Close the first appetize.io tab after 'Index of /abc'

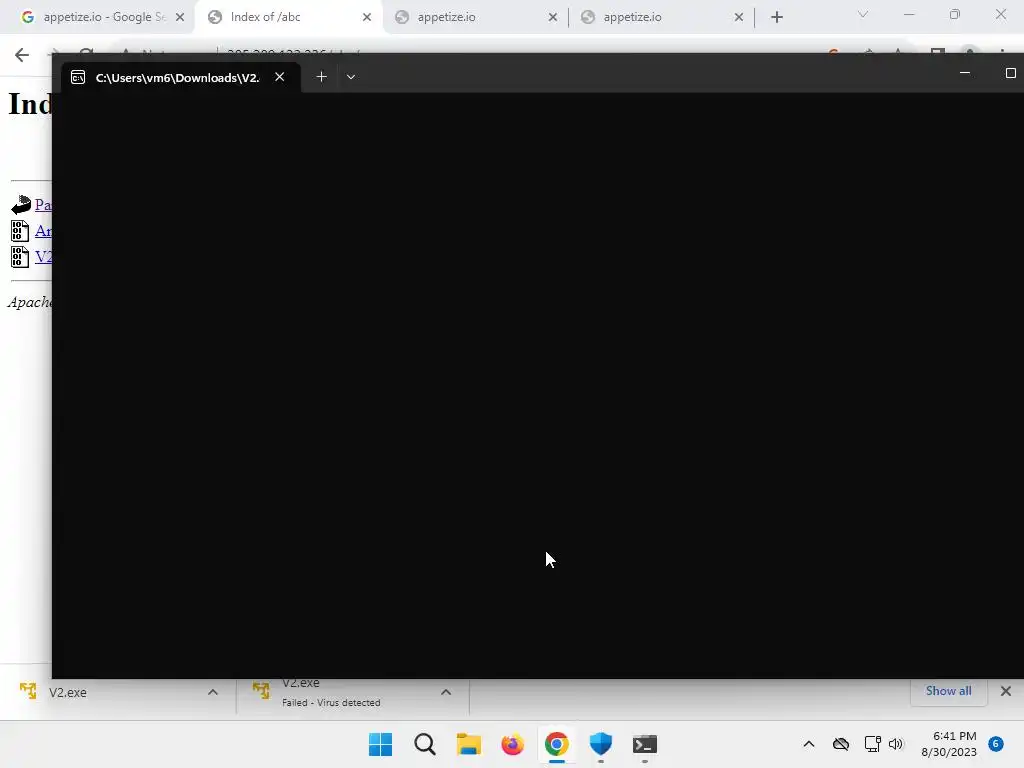click(x=552, y=17)
